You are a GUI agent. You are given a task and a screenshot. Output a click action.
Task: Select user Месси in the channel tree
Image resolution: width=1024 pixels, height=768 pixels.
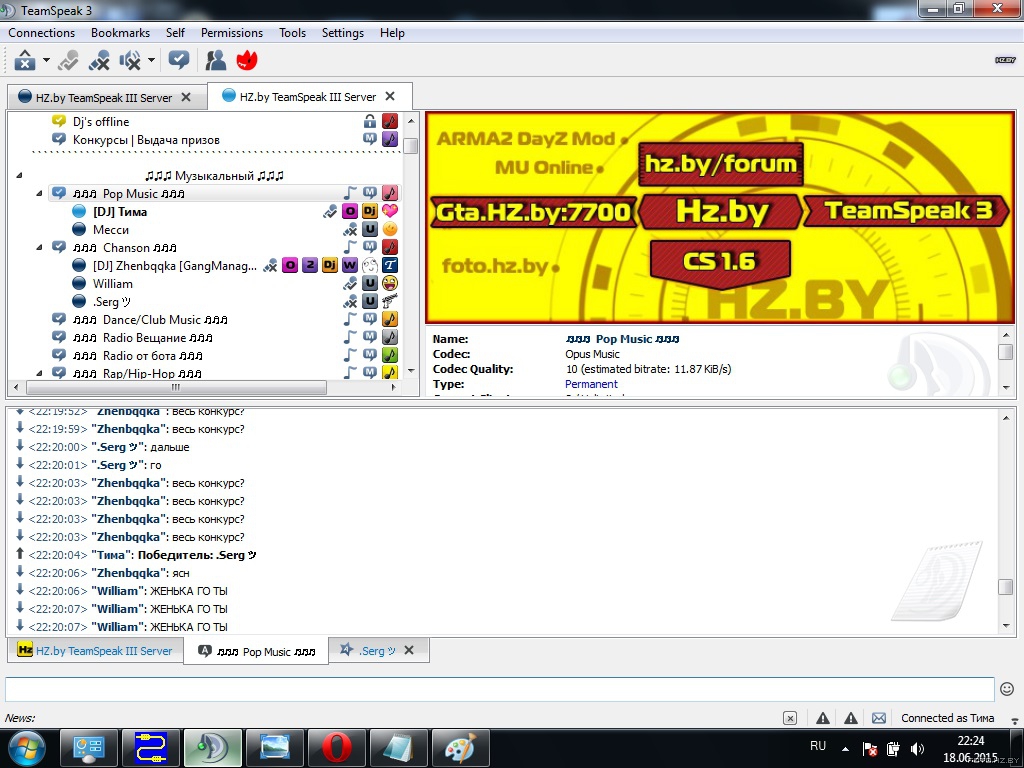tap(110, 230)
